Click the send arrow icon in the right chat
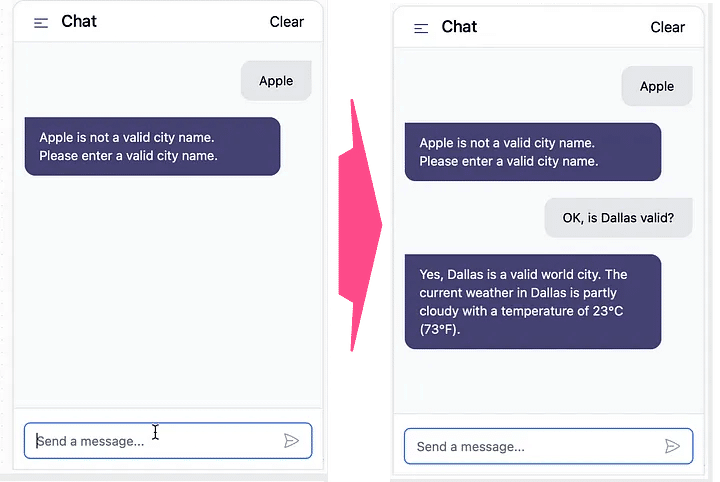The width and height of the screenshot is (720, 482). click(672, 446)
